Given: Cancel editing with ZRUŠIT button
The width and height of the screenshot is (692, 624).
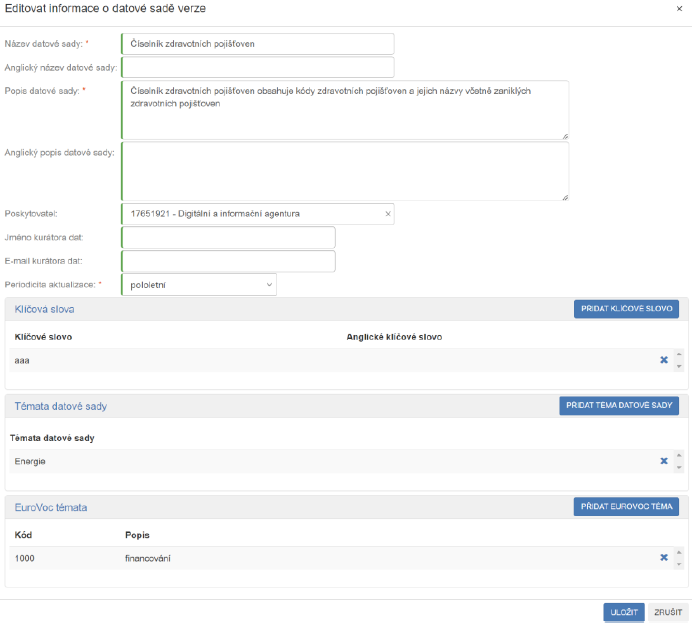Looking at the screenshot, I should 667,612.
